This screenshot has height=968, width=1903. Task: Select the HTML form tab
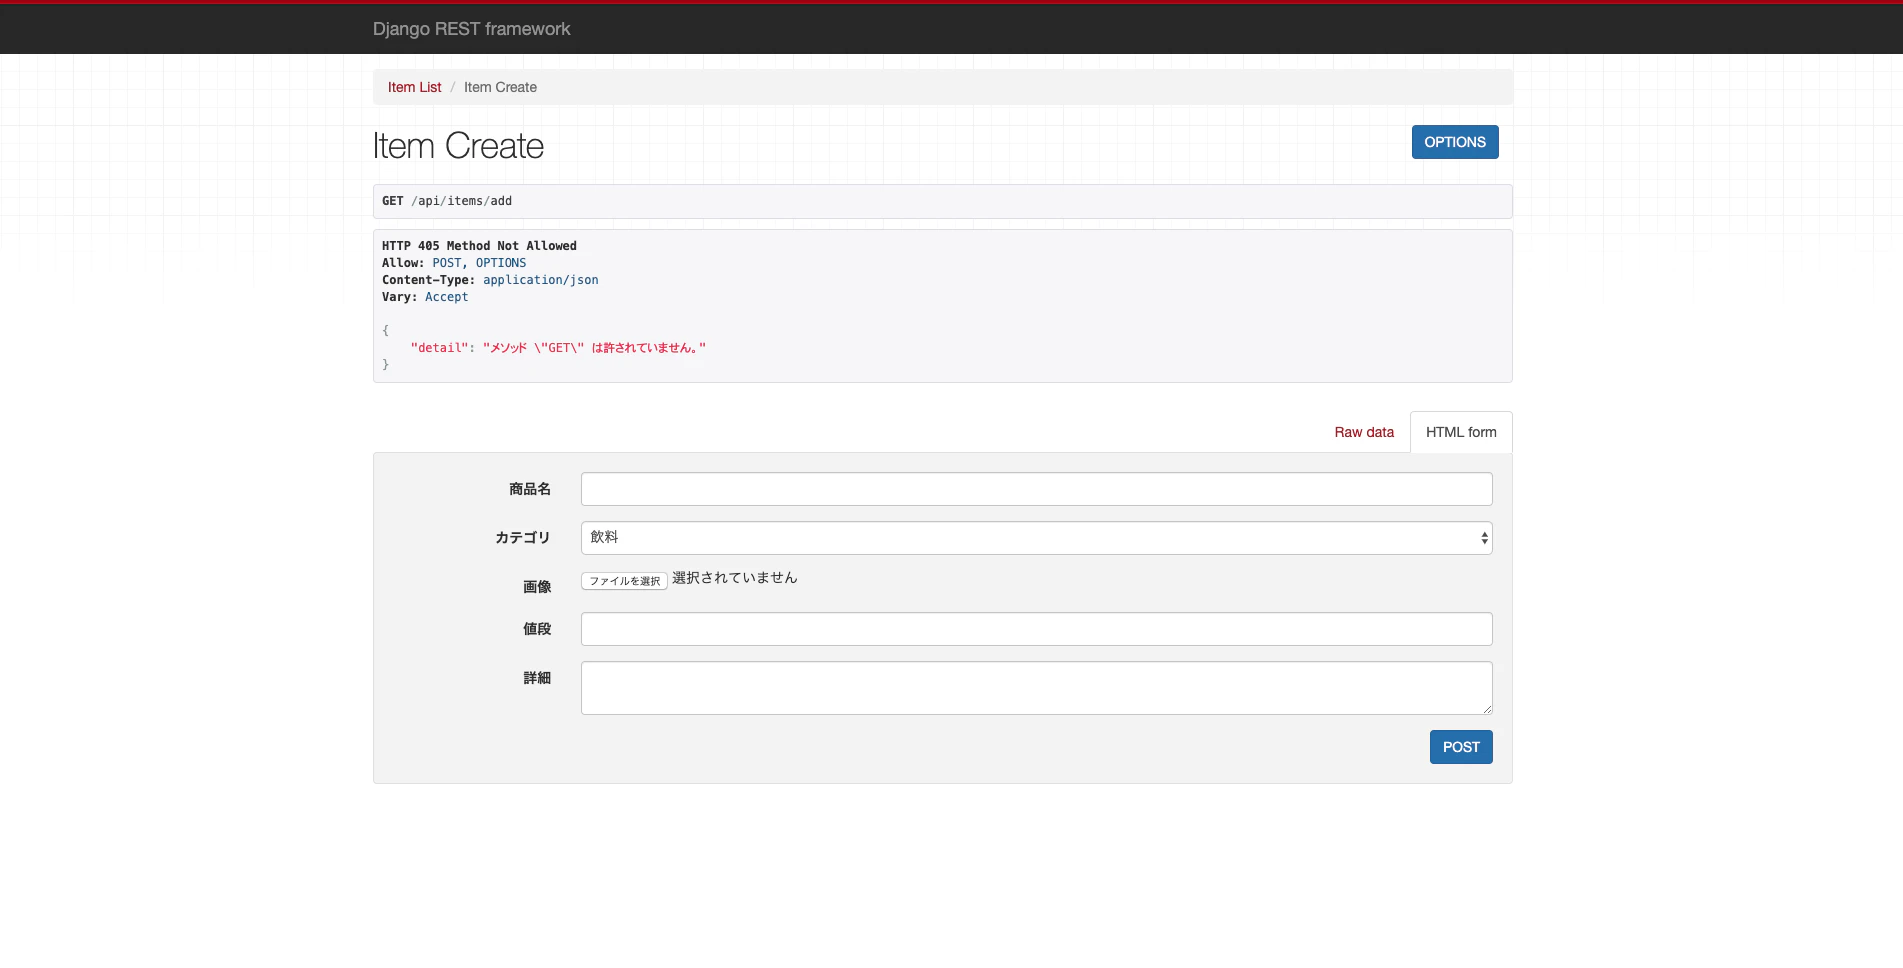1461,432
